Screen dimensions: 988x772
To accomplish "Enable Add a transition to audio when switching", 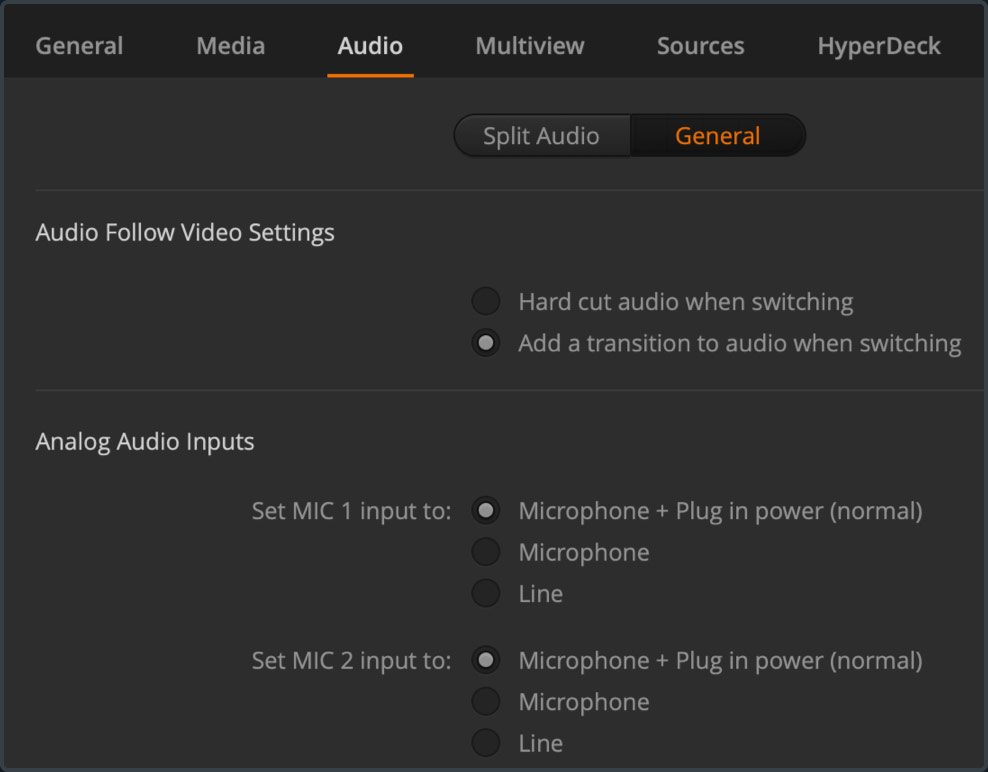I will coord(485,342).
